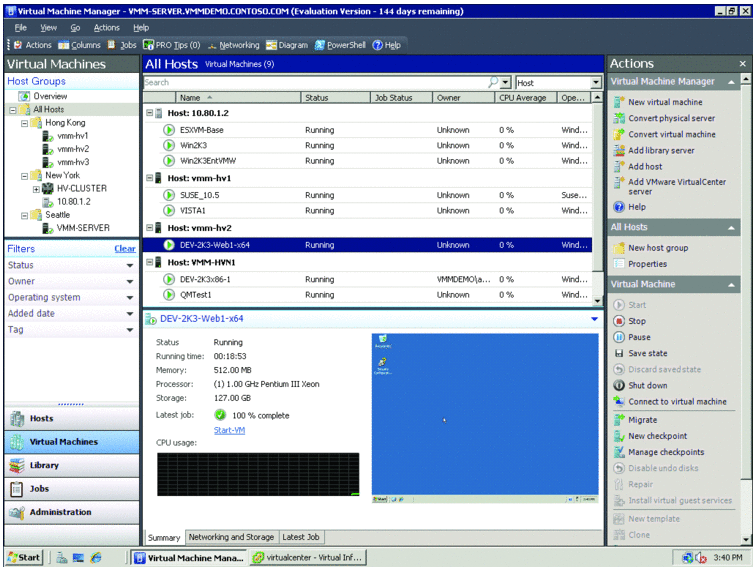Collapse the Hong Kong host group
Screen dimensions: 755x571
[x=25, y=123]
